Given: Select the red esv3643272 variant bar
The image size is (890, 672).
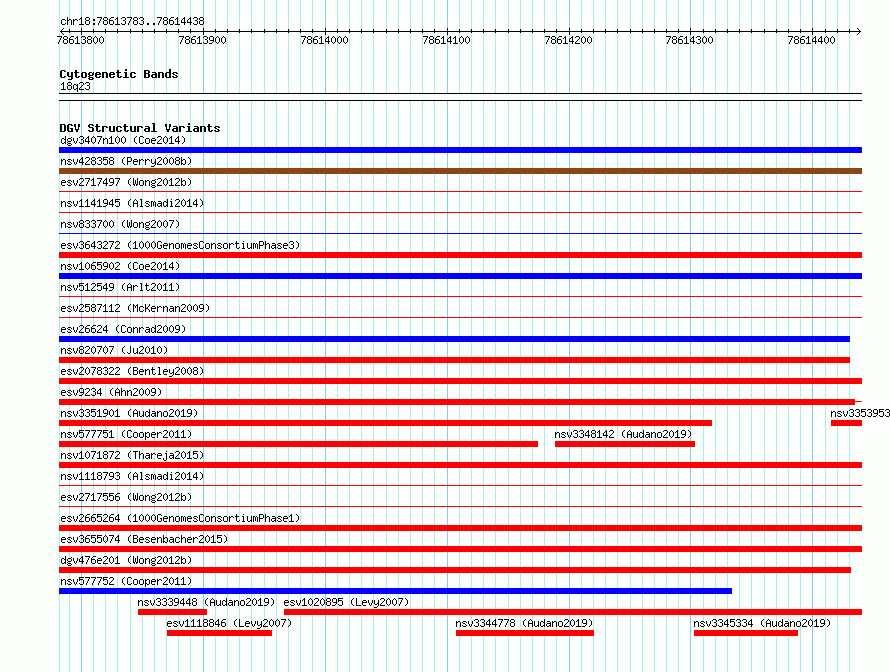Looking at the screenshot, I should (460, 255).
